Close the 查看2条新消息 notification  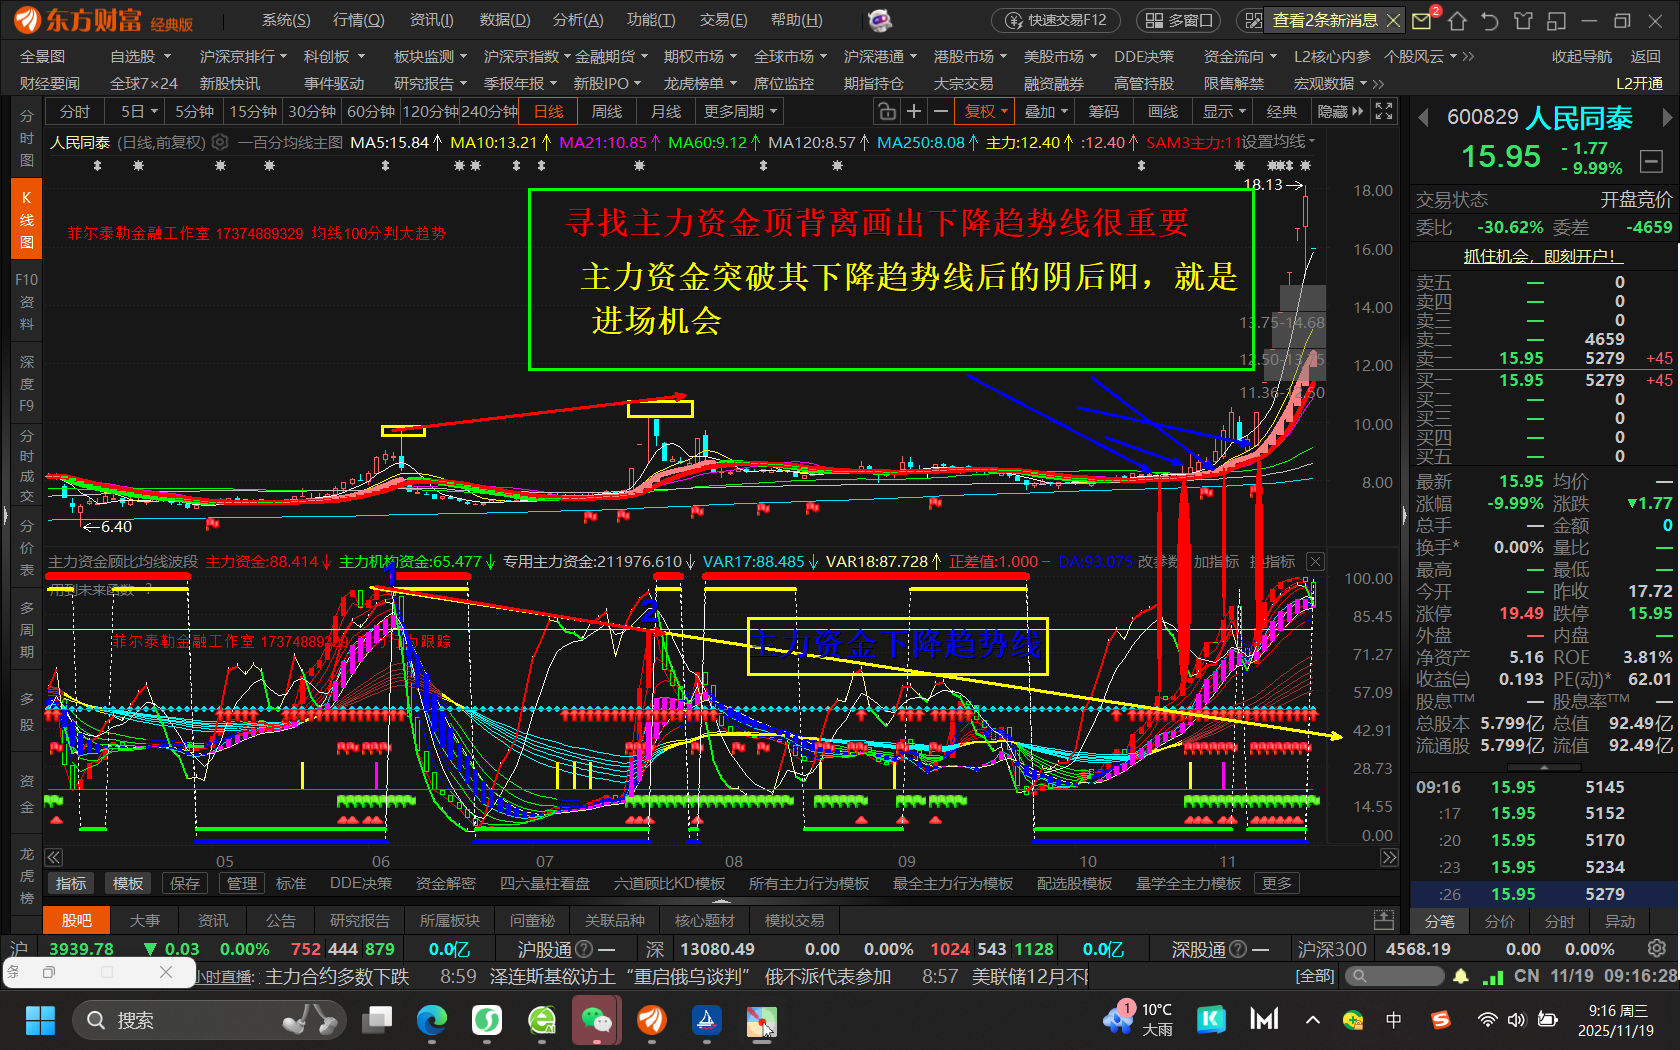[1394, 20]
